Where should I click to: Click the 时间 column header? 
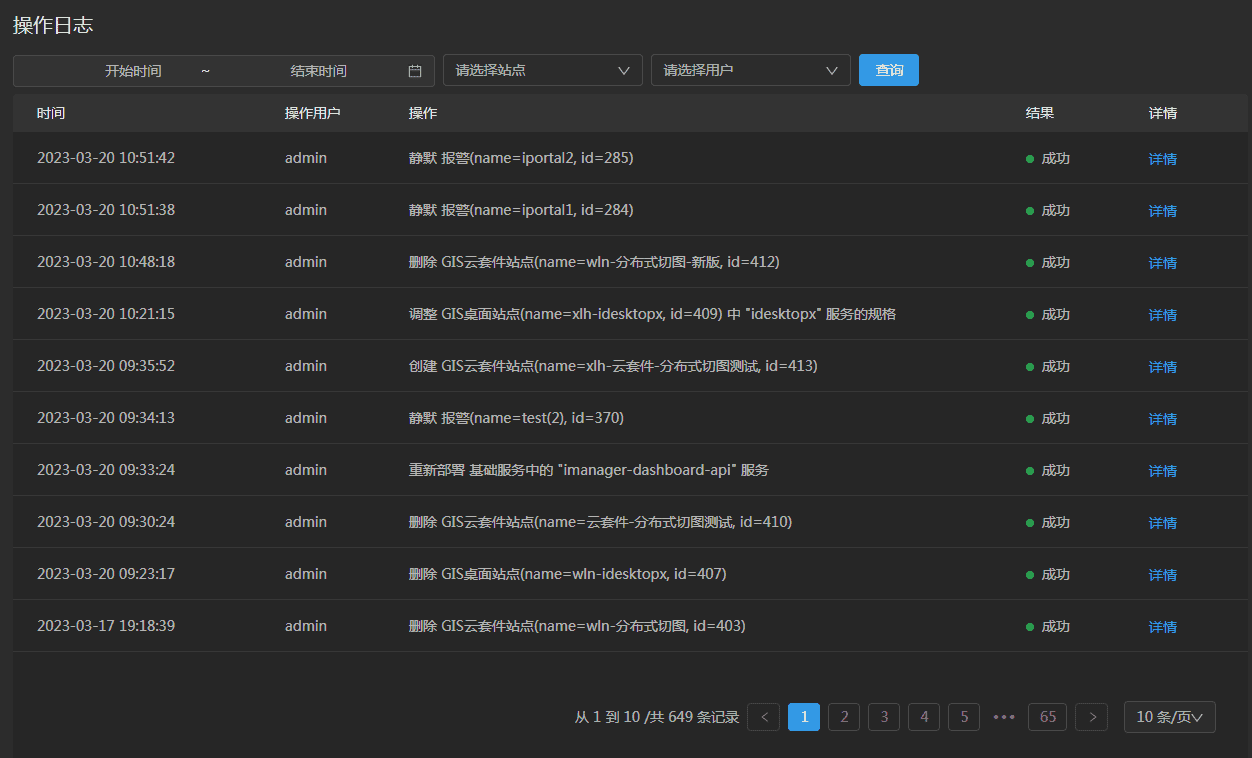(x=51, y=114)
